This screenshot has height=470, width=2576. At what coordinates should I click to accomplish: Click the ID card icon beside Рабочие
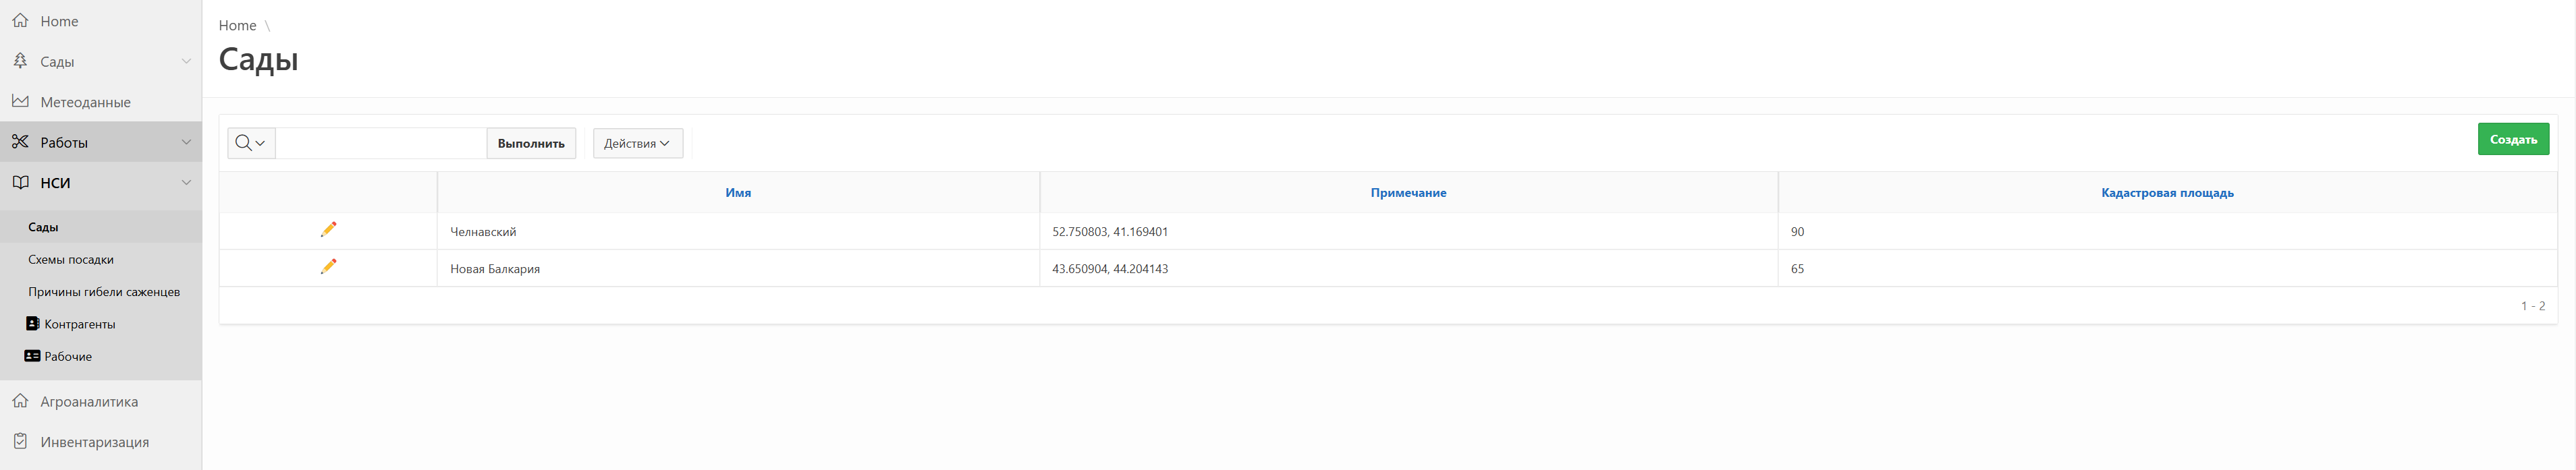[32, 356]
